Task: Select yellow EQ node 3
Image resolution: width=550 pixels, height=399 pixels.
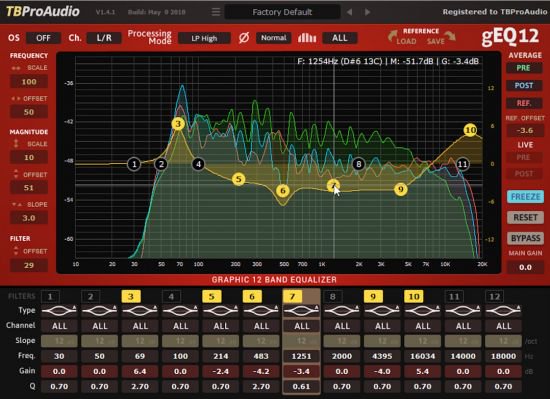Action: [x=178, y=124]
